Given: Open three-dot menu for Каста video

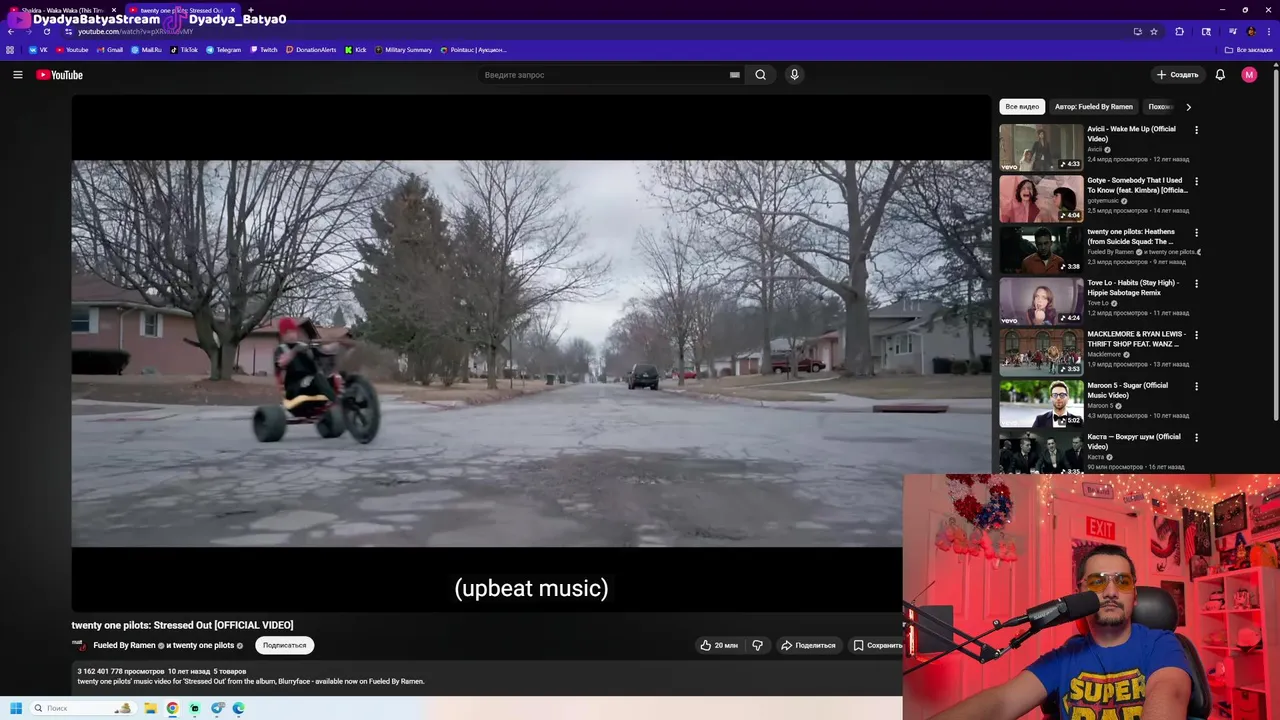Looking at the screenshot, I should click(1196, 437).
